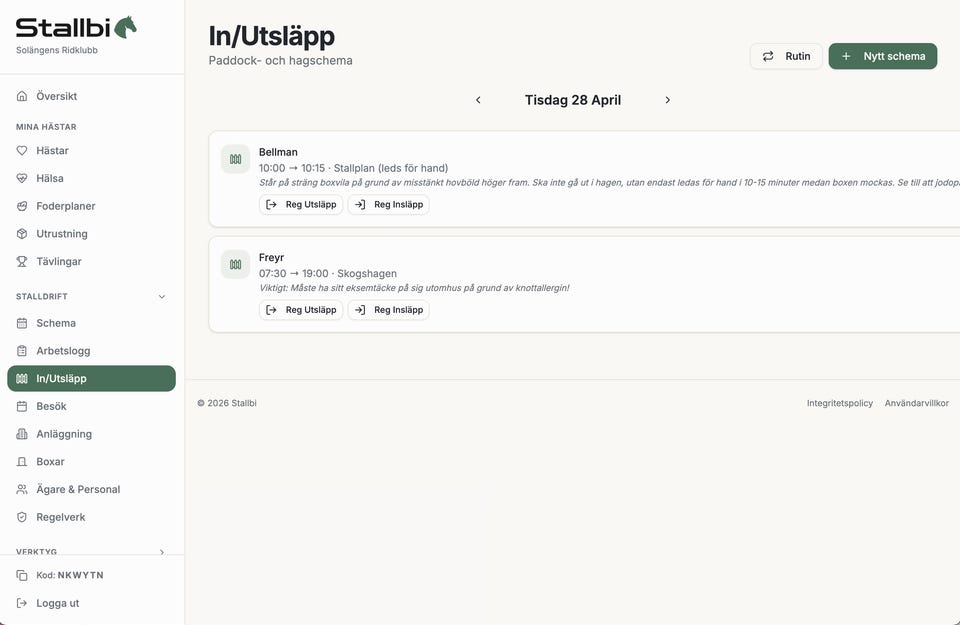Click the Tävlingar trophy icon
Viewport: 960px width, 625px height.
[x=22, y=261]
